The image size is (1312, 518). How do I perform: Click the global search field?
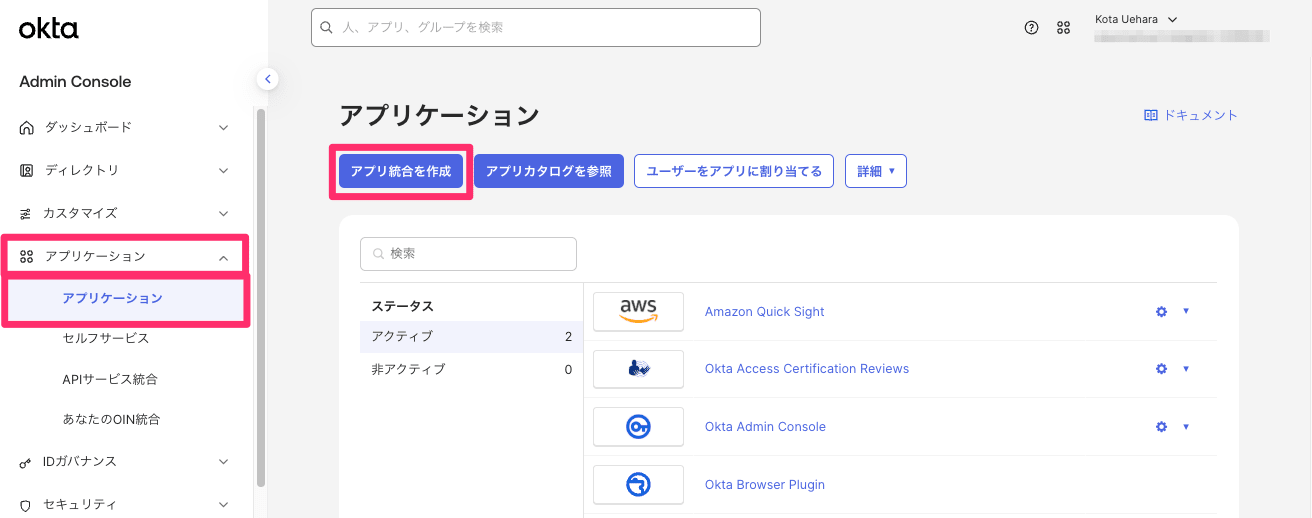(536, 28)
